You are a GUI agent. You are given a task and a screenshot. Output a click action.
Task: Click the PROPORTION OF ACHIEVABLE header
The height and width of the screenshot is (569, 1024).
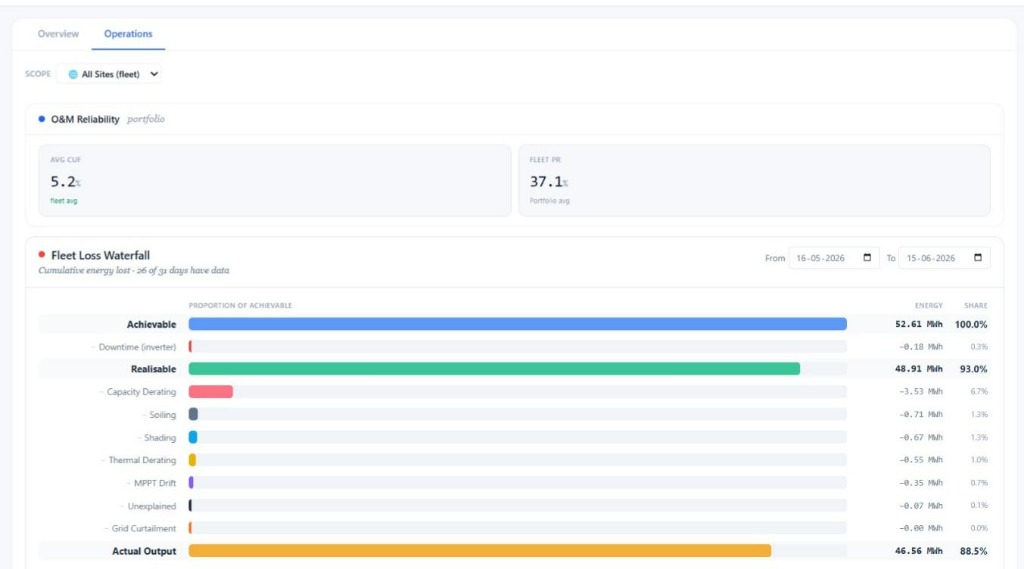coord(240,306)
